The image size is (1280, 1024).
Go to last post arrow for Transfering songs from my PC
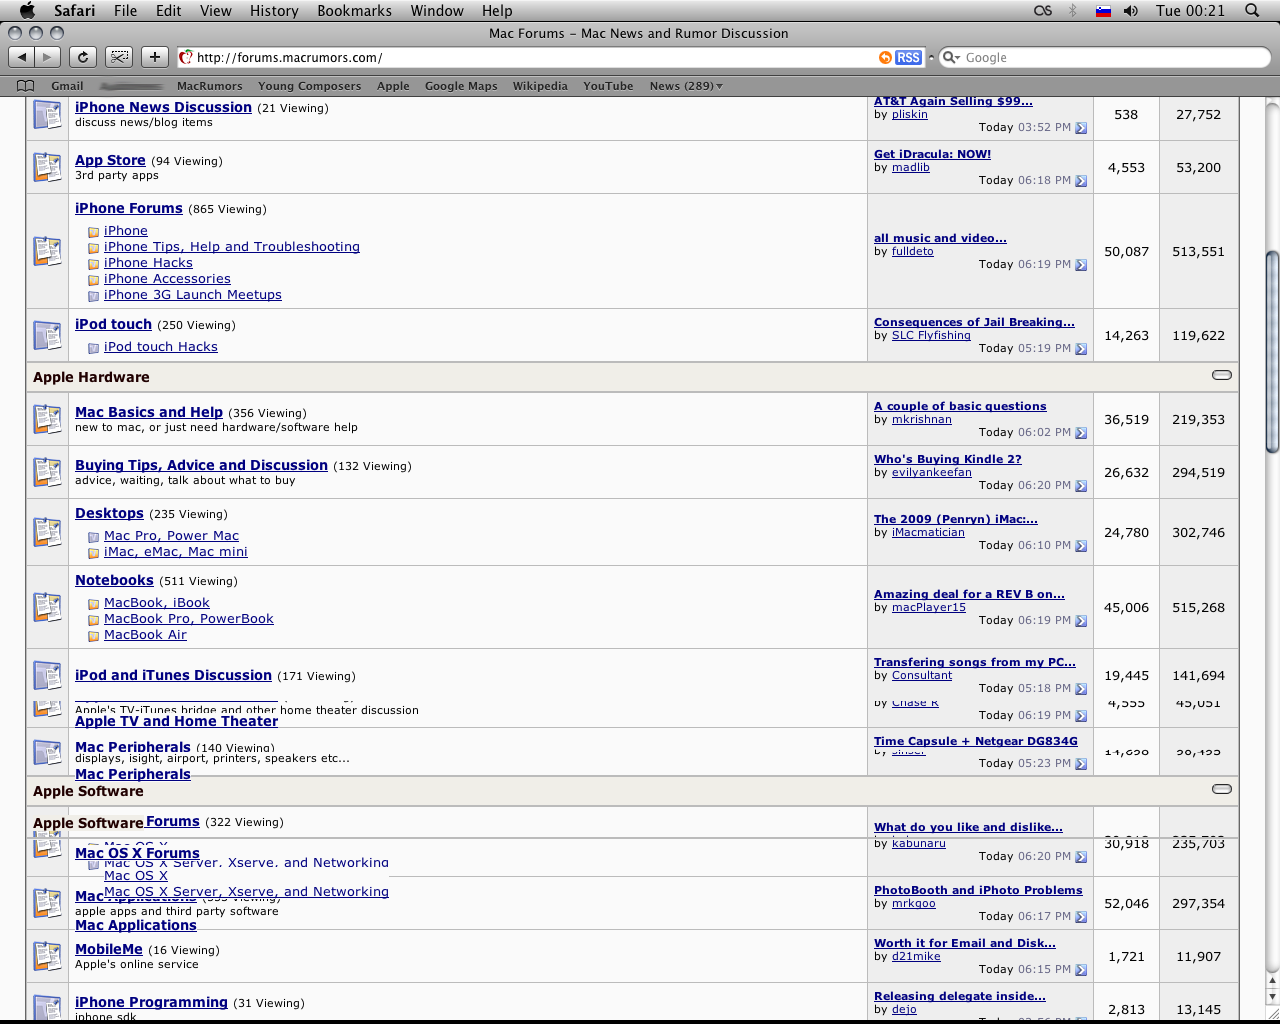pyautogui.click(x=1081, y=689)
